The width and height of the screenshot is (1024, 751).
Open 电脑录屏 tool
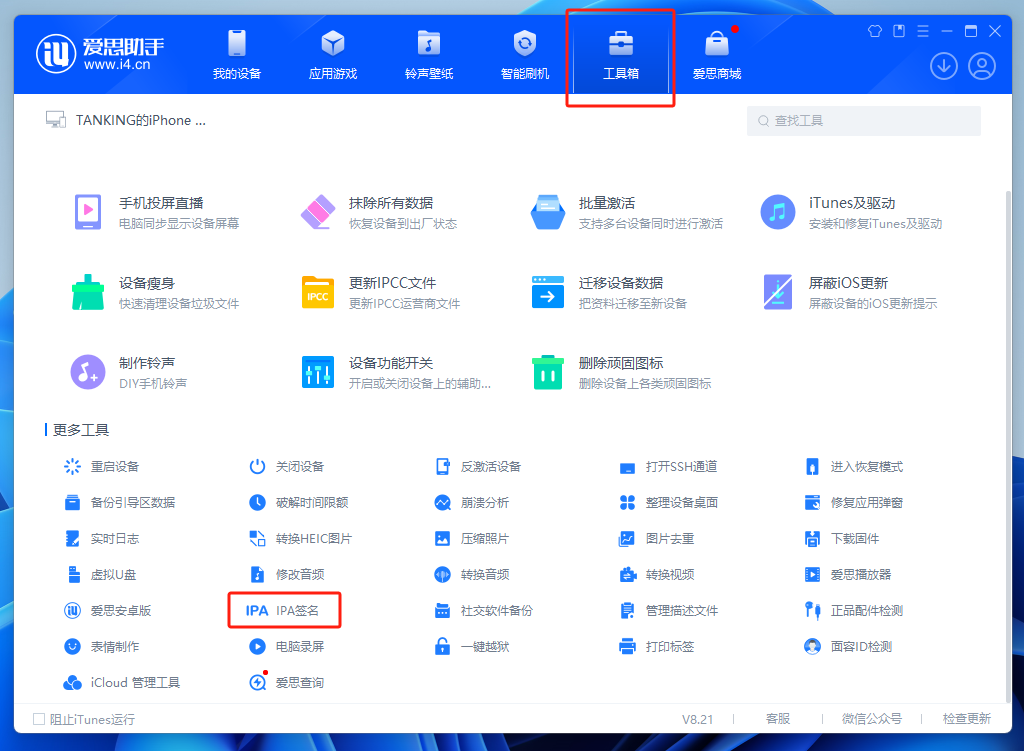[x=287, y=646]
